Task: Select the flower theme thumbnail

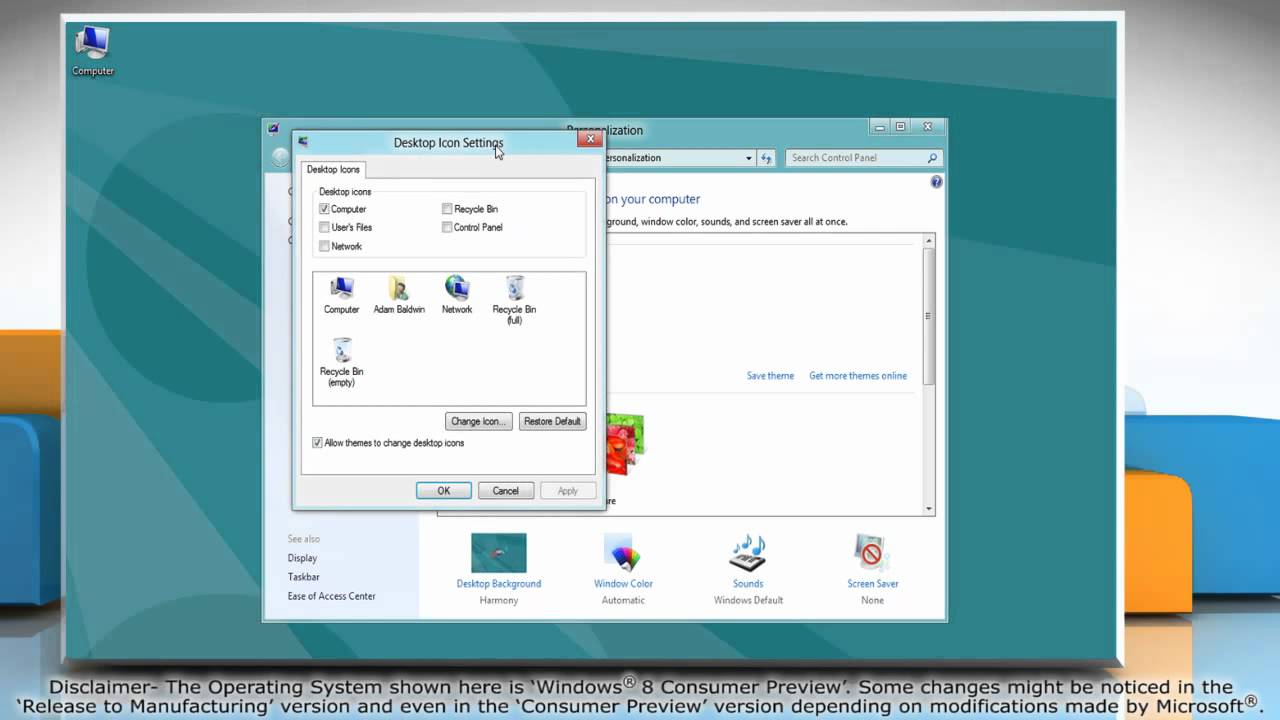Action: [625, 445]
